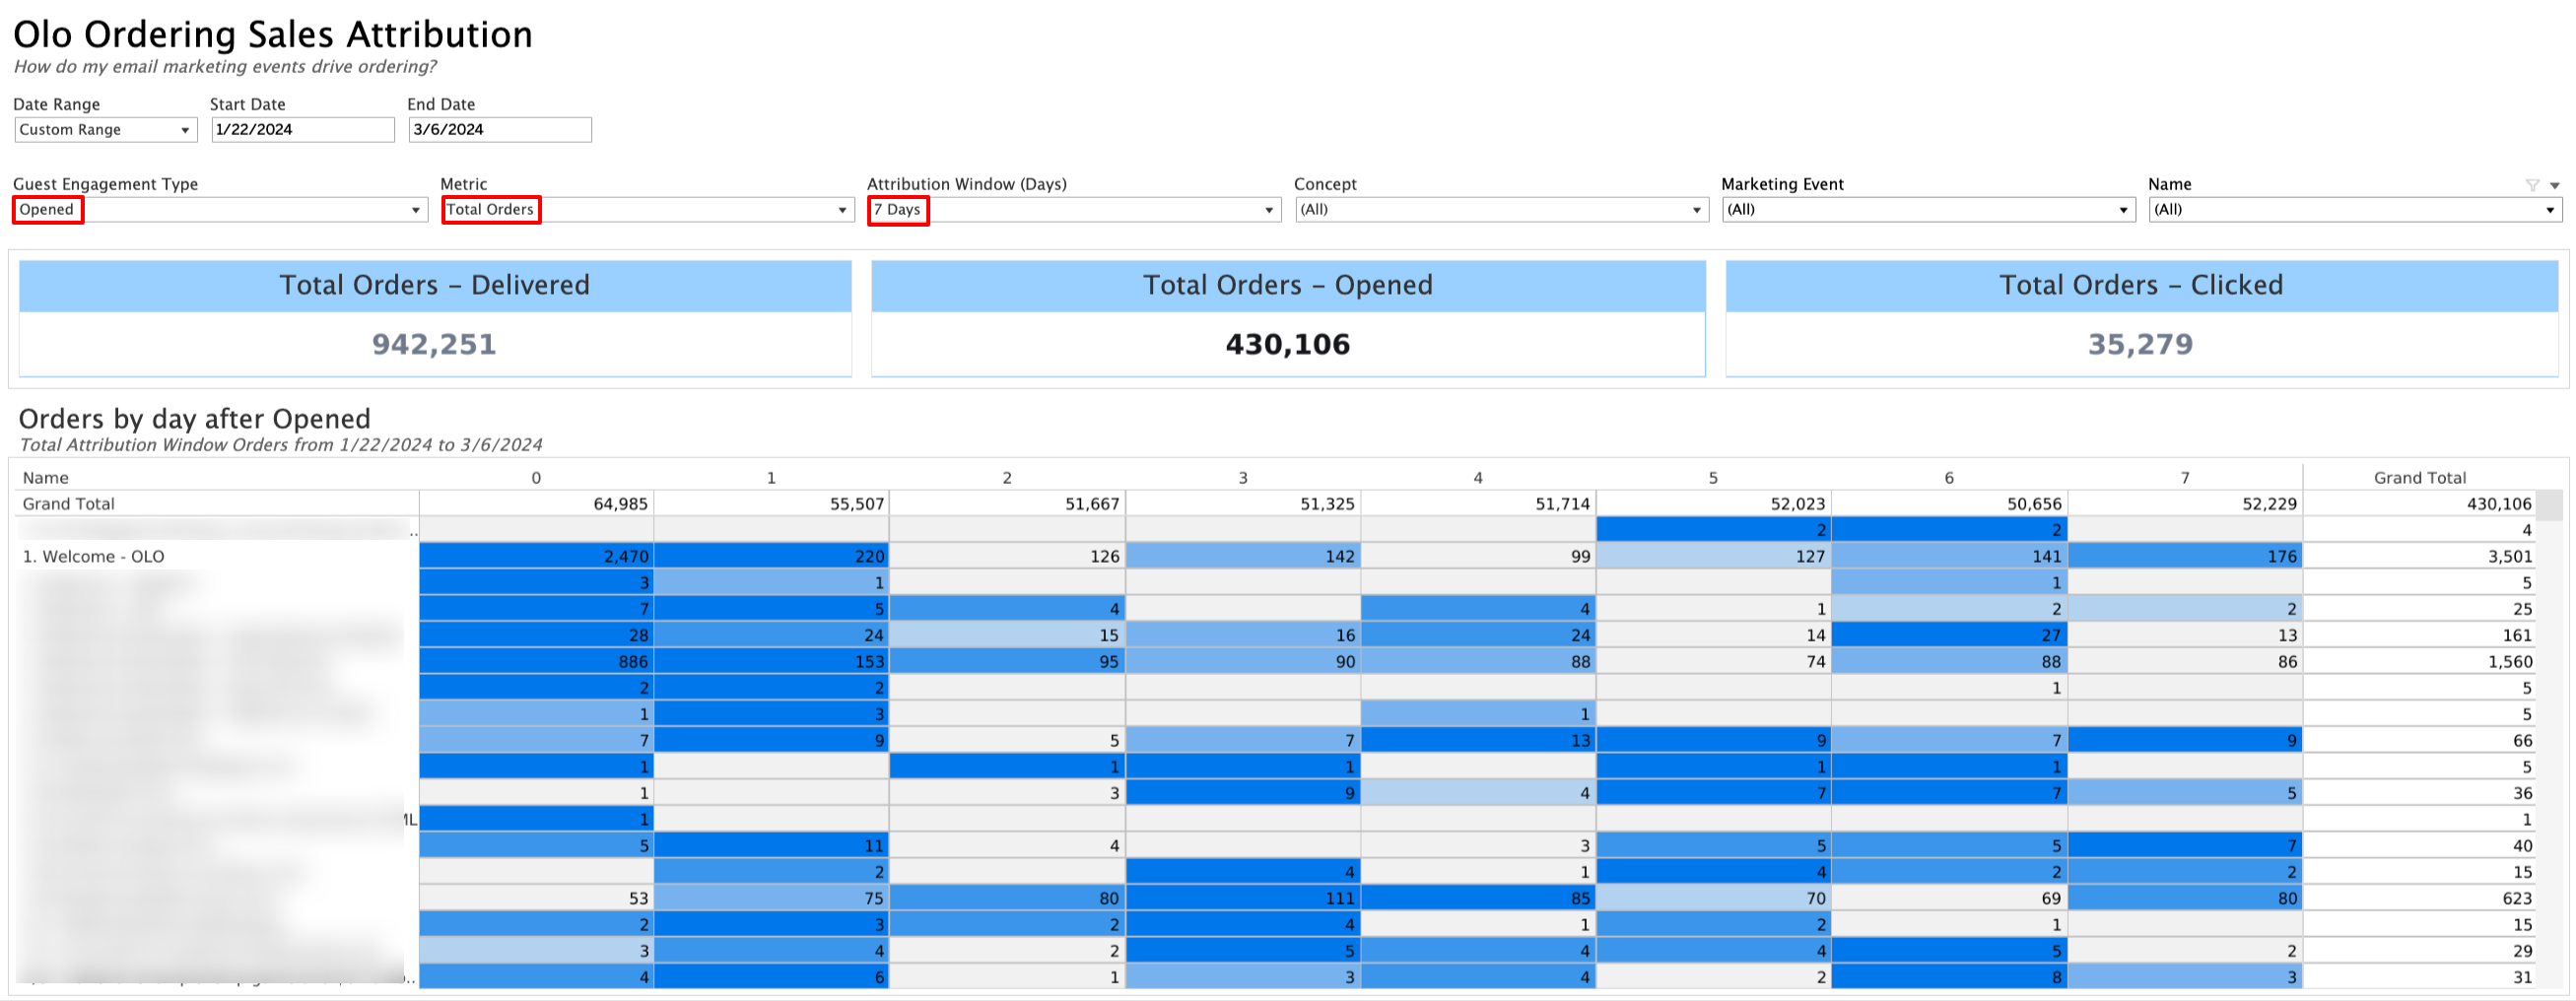The image size is (2576, 1001).
Task: Click the day 0 column header
Action: (536, 478)
